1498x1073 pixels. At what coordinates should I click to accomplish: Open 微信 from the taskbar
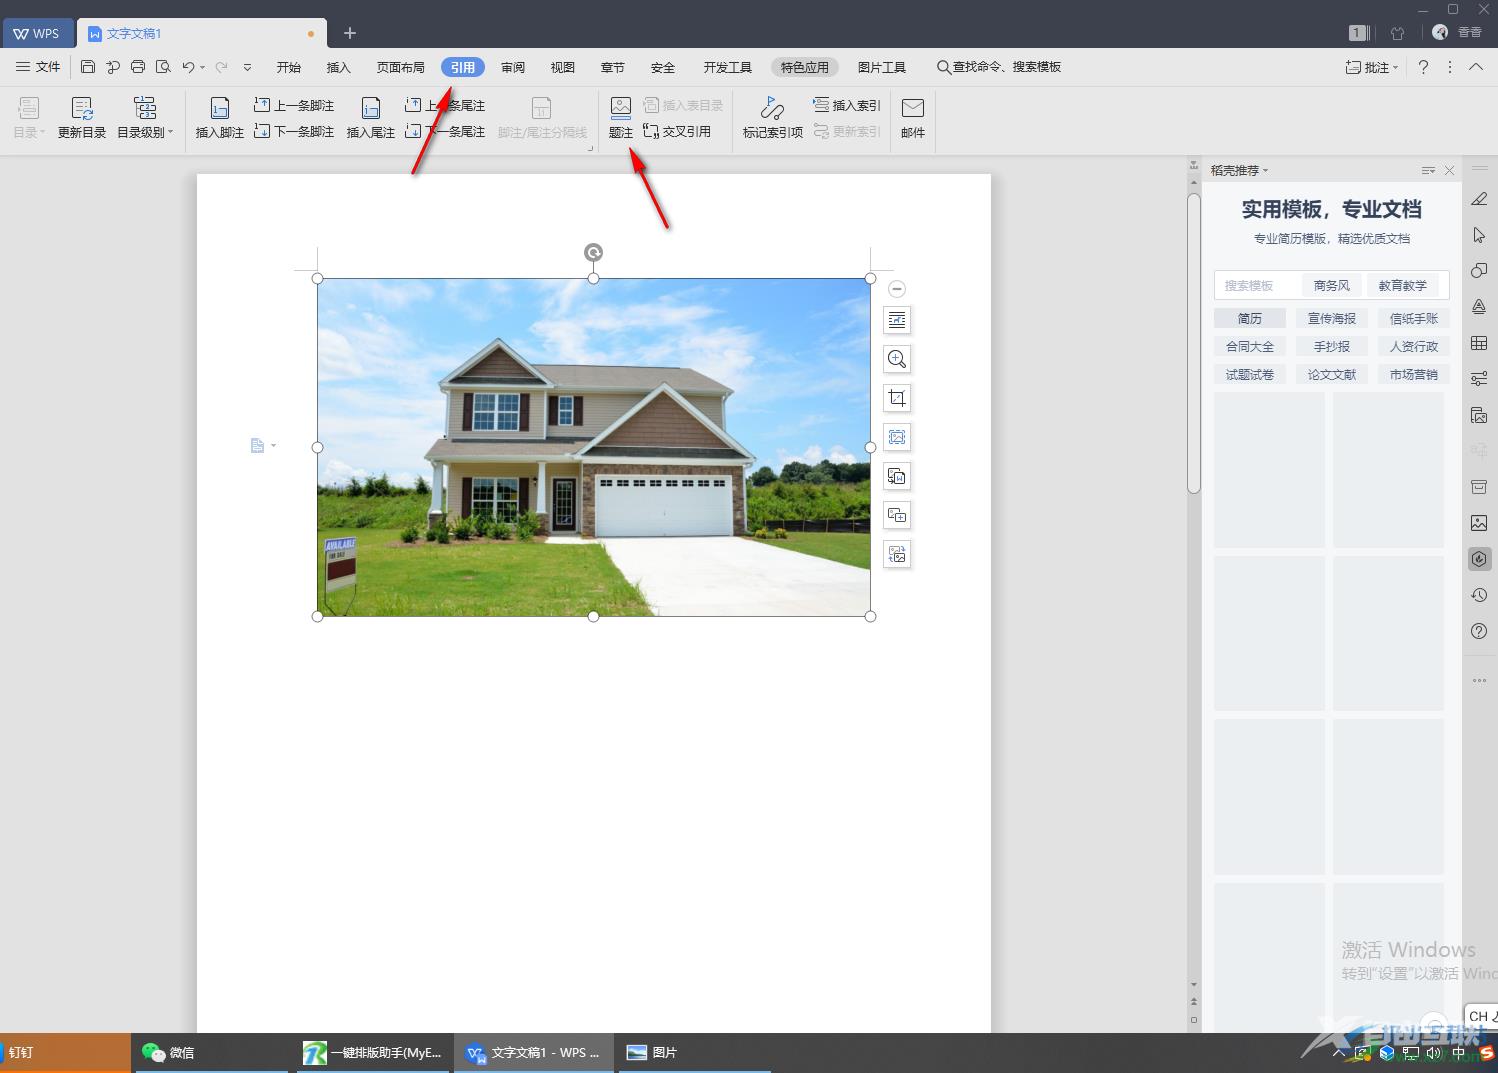pos(212,1052)
